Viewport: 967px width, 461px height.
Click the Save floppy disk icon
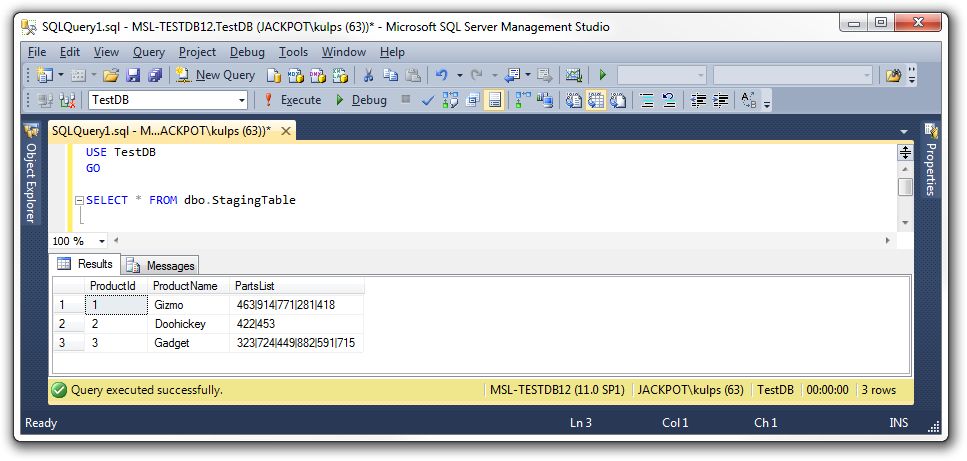point(133,75)
